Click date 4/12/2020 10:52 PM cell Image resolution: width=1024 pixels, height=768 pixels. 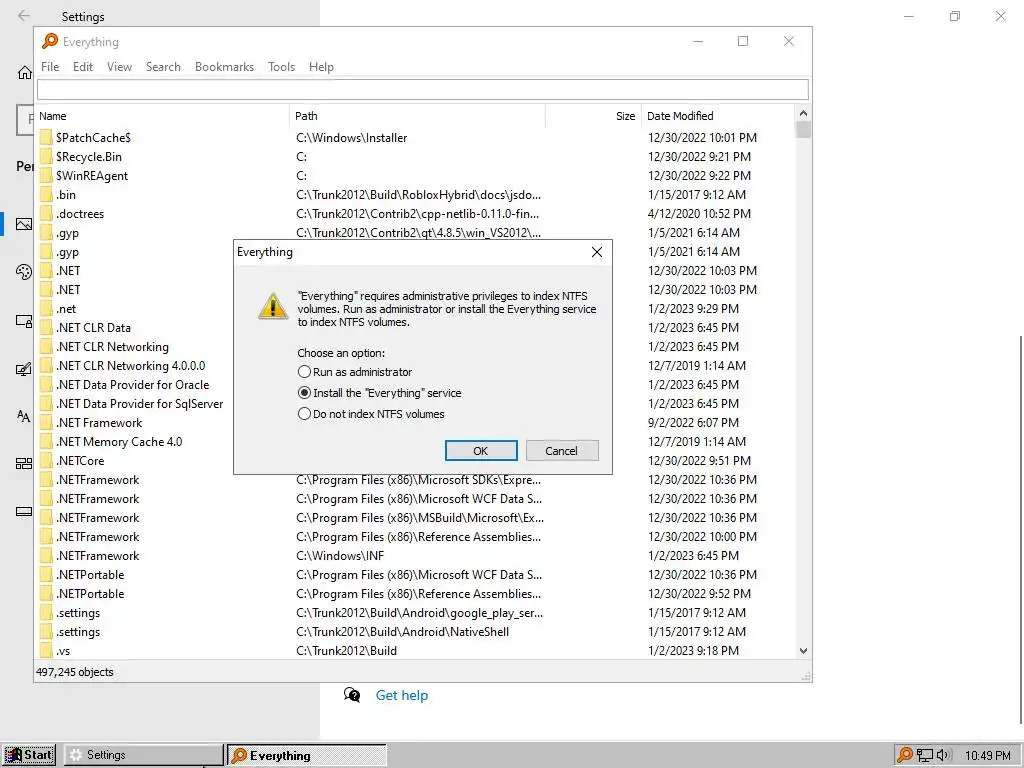(699, 214)
